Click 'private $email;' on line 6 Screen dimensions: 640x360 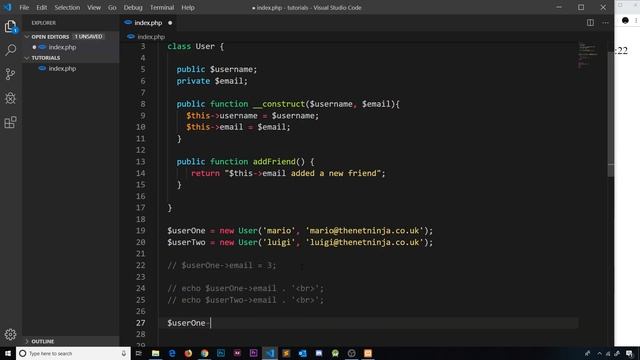212,81
